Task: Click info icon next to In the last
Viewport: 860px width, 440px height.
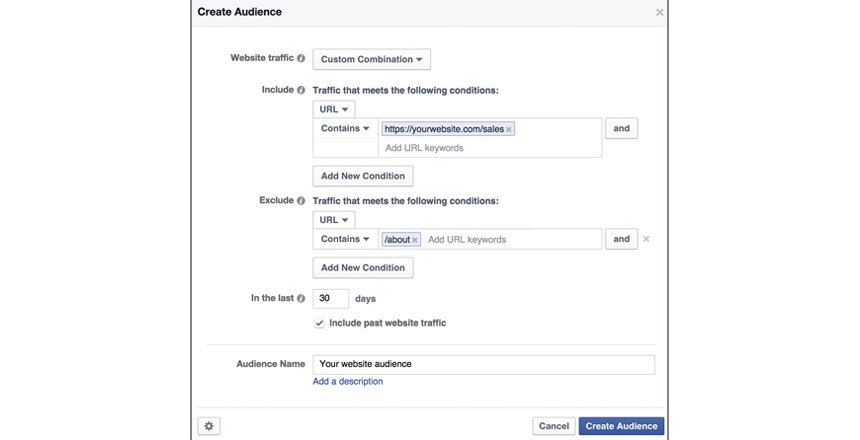Action: click(x=301, y=298)
